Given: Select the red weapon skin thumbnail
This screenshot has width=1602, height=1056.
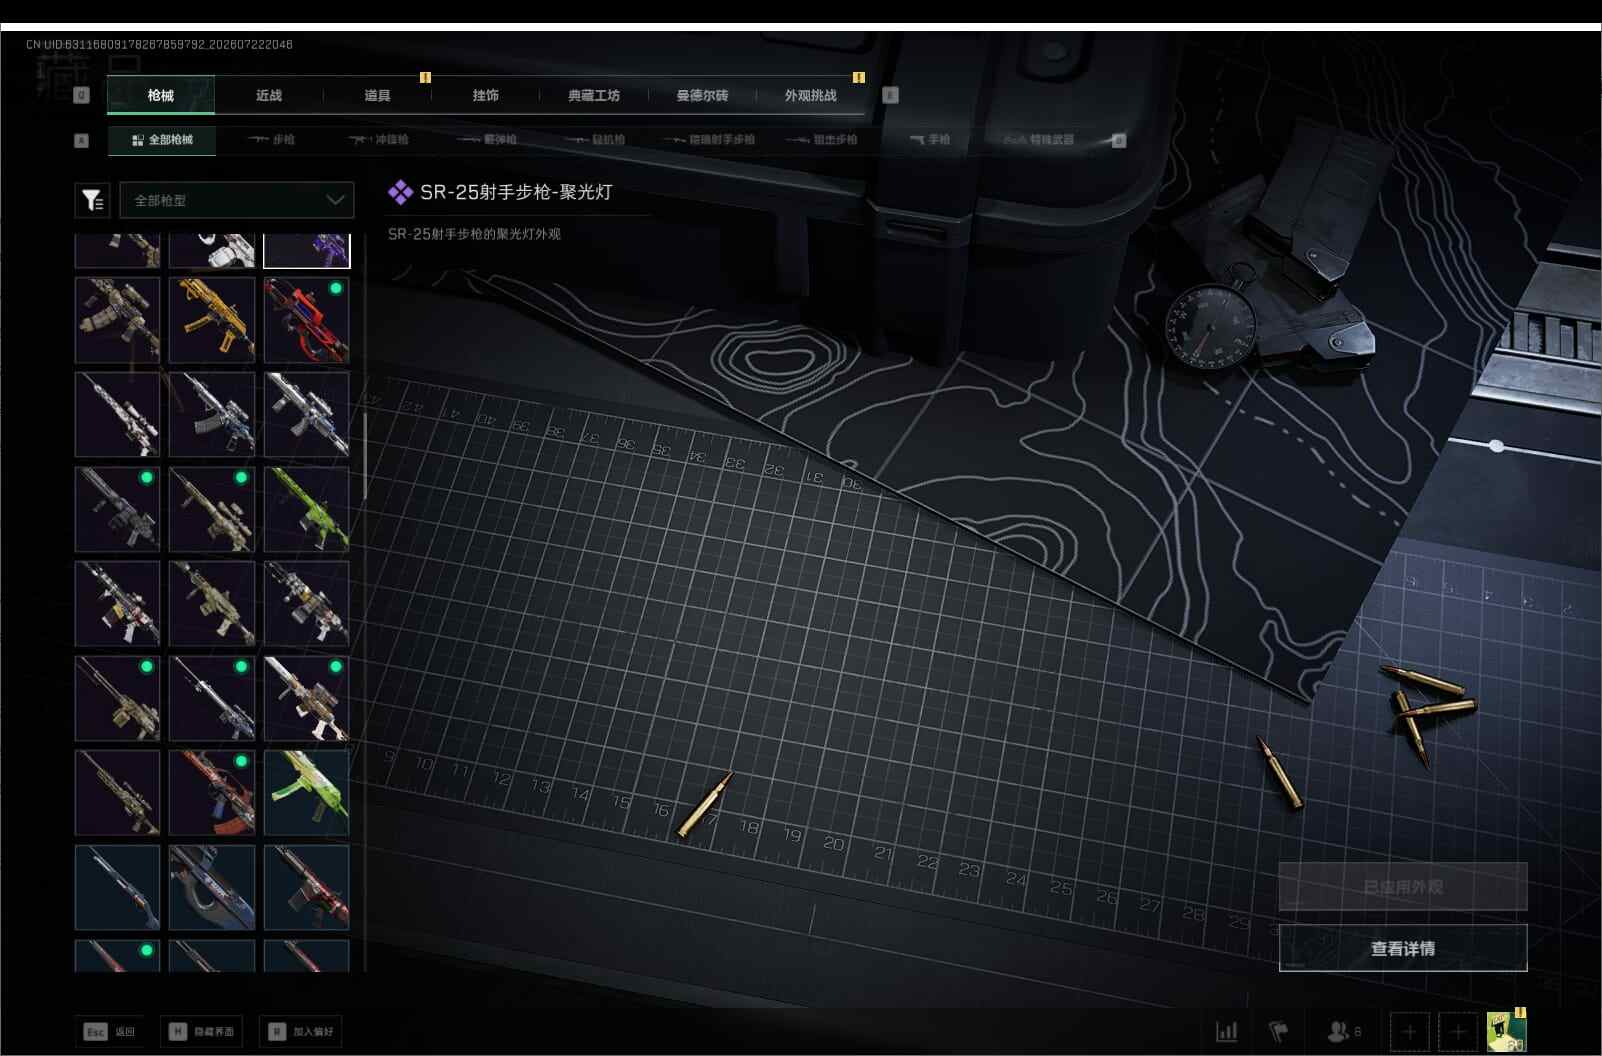Looking at the screenshot, I should [x=306, y=320].
